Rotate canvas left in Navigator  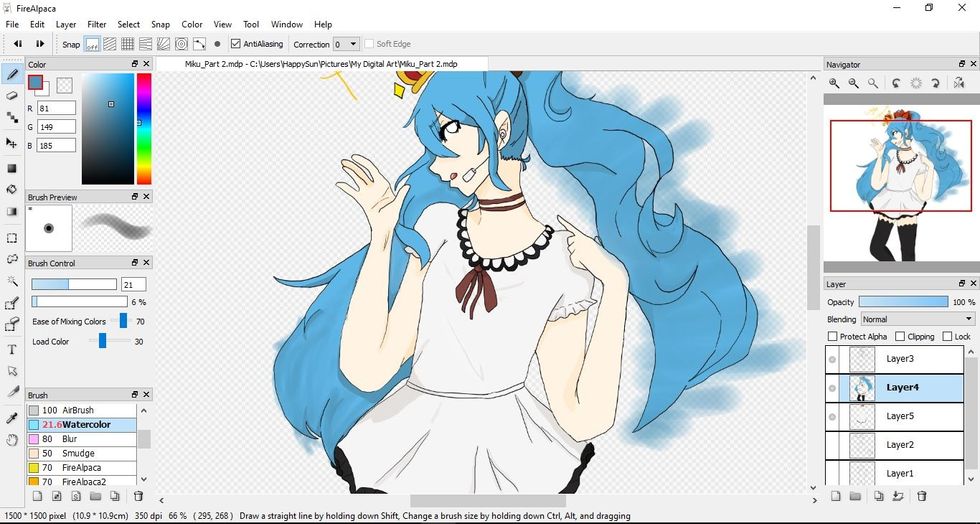tap(897, 83)
